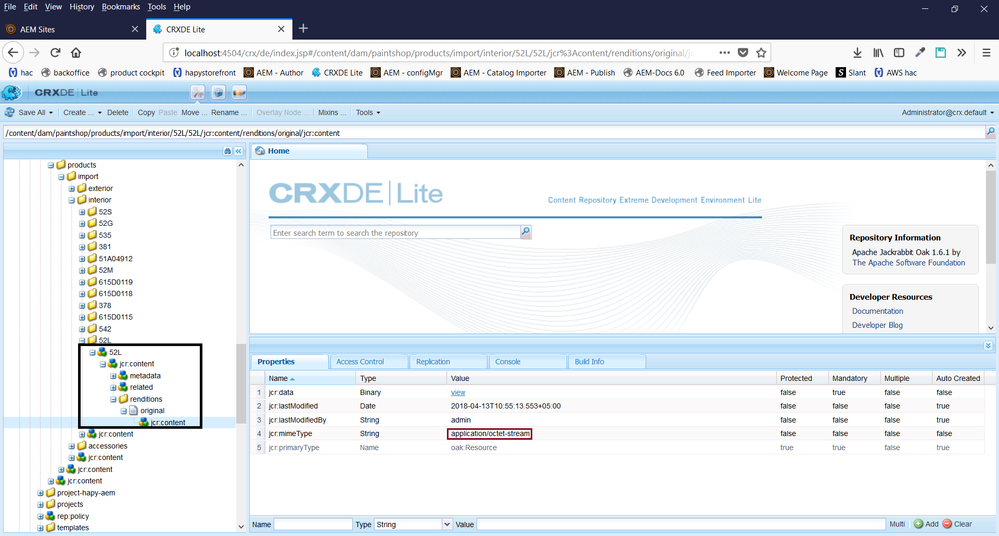
Task: Click the property Name input field
Action: [x=313, y=524]
